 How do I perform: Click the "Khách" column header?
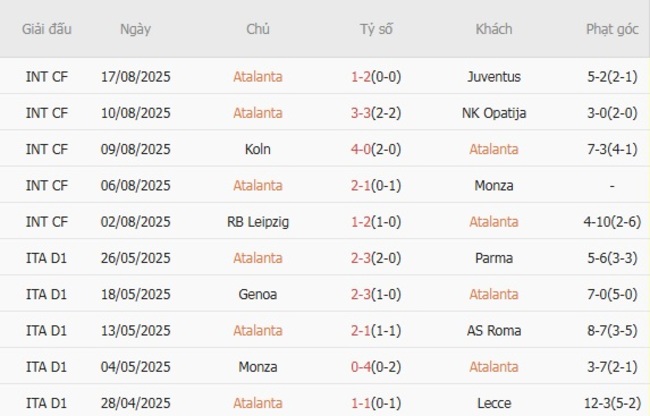coord(494,29)
